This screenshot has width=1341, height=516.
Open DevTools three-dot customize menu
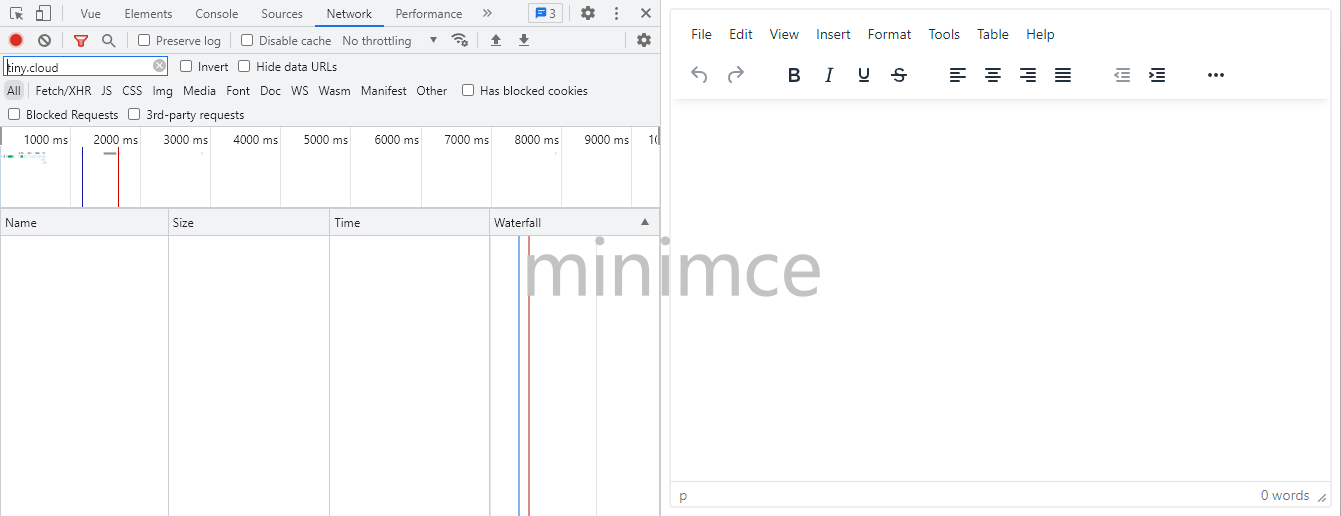[617, 13]
